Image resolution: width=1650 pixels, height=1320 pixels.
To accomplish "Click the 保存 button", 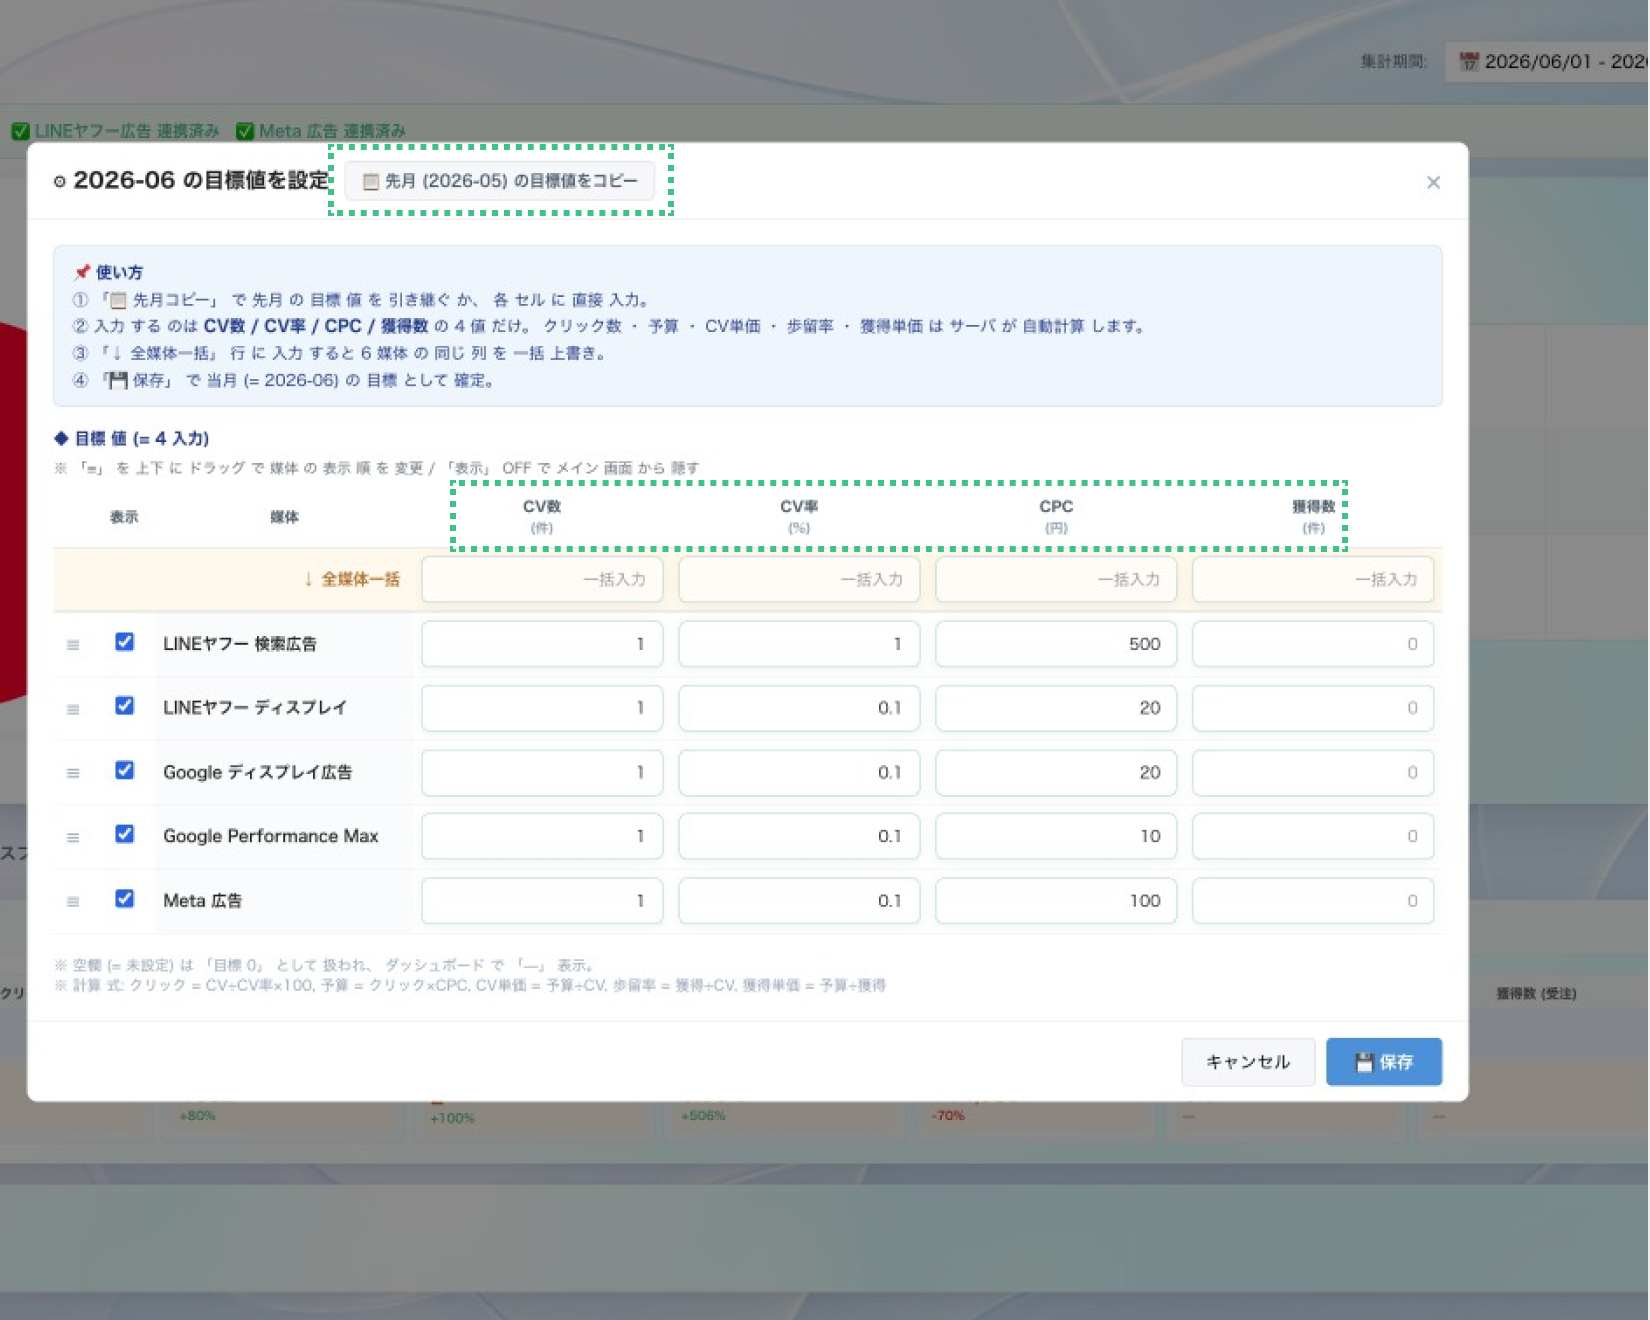I will [1384, 1062].
